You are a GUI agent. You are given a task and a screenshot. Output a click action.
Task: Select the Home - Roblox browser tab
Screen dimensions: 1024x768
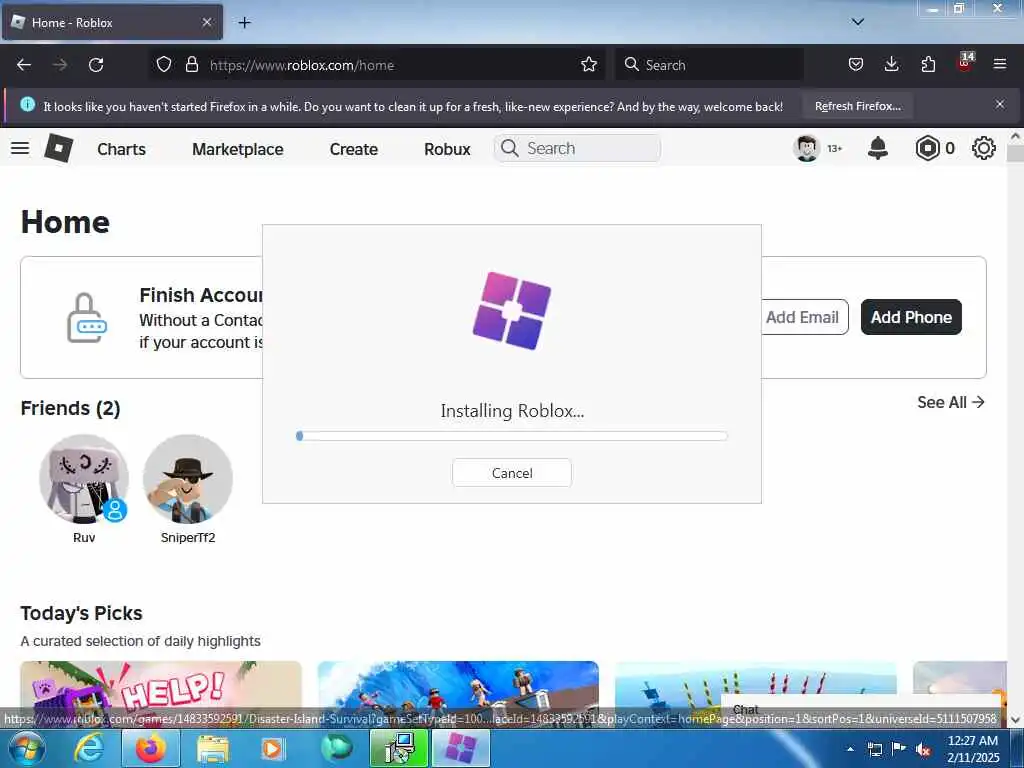pos(112,22)
